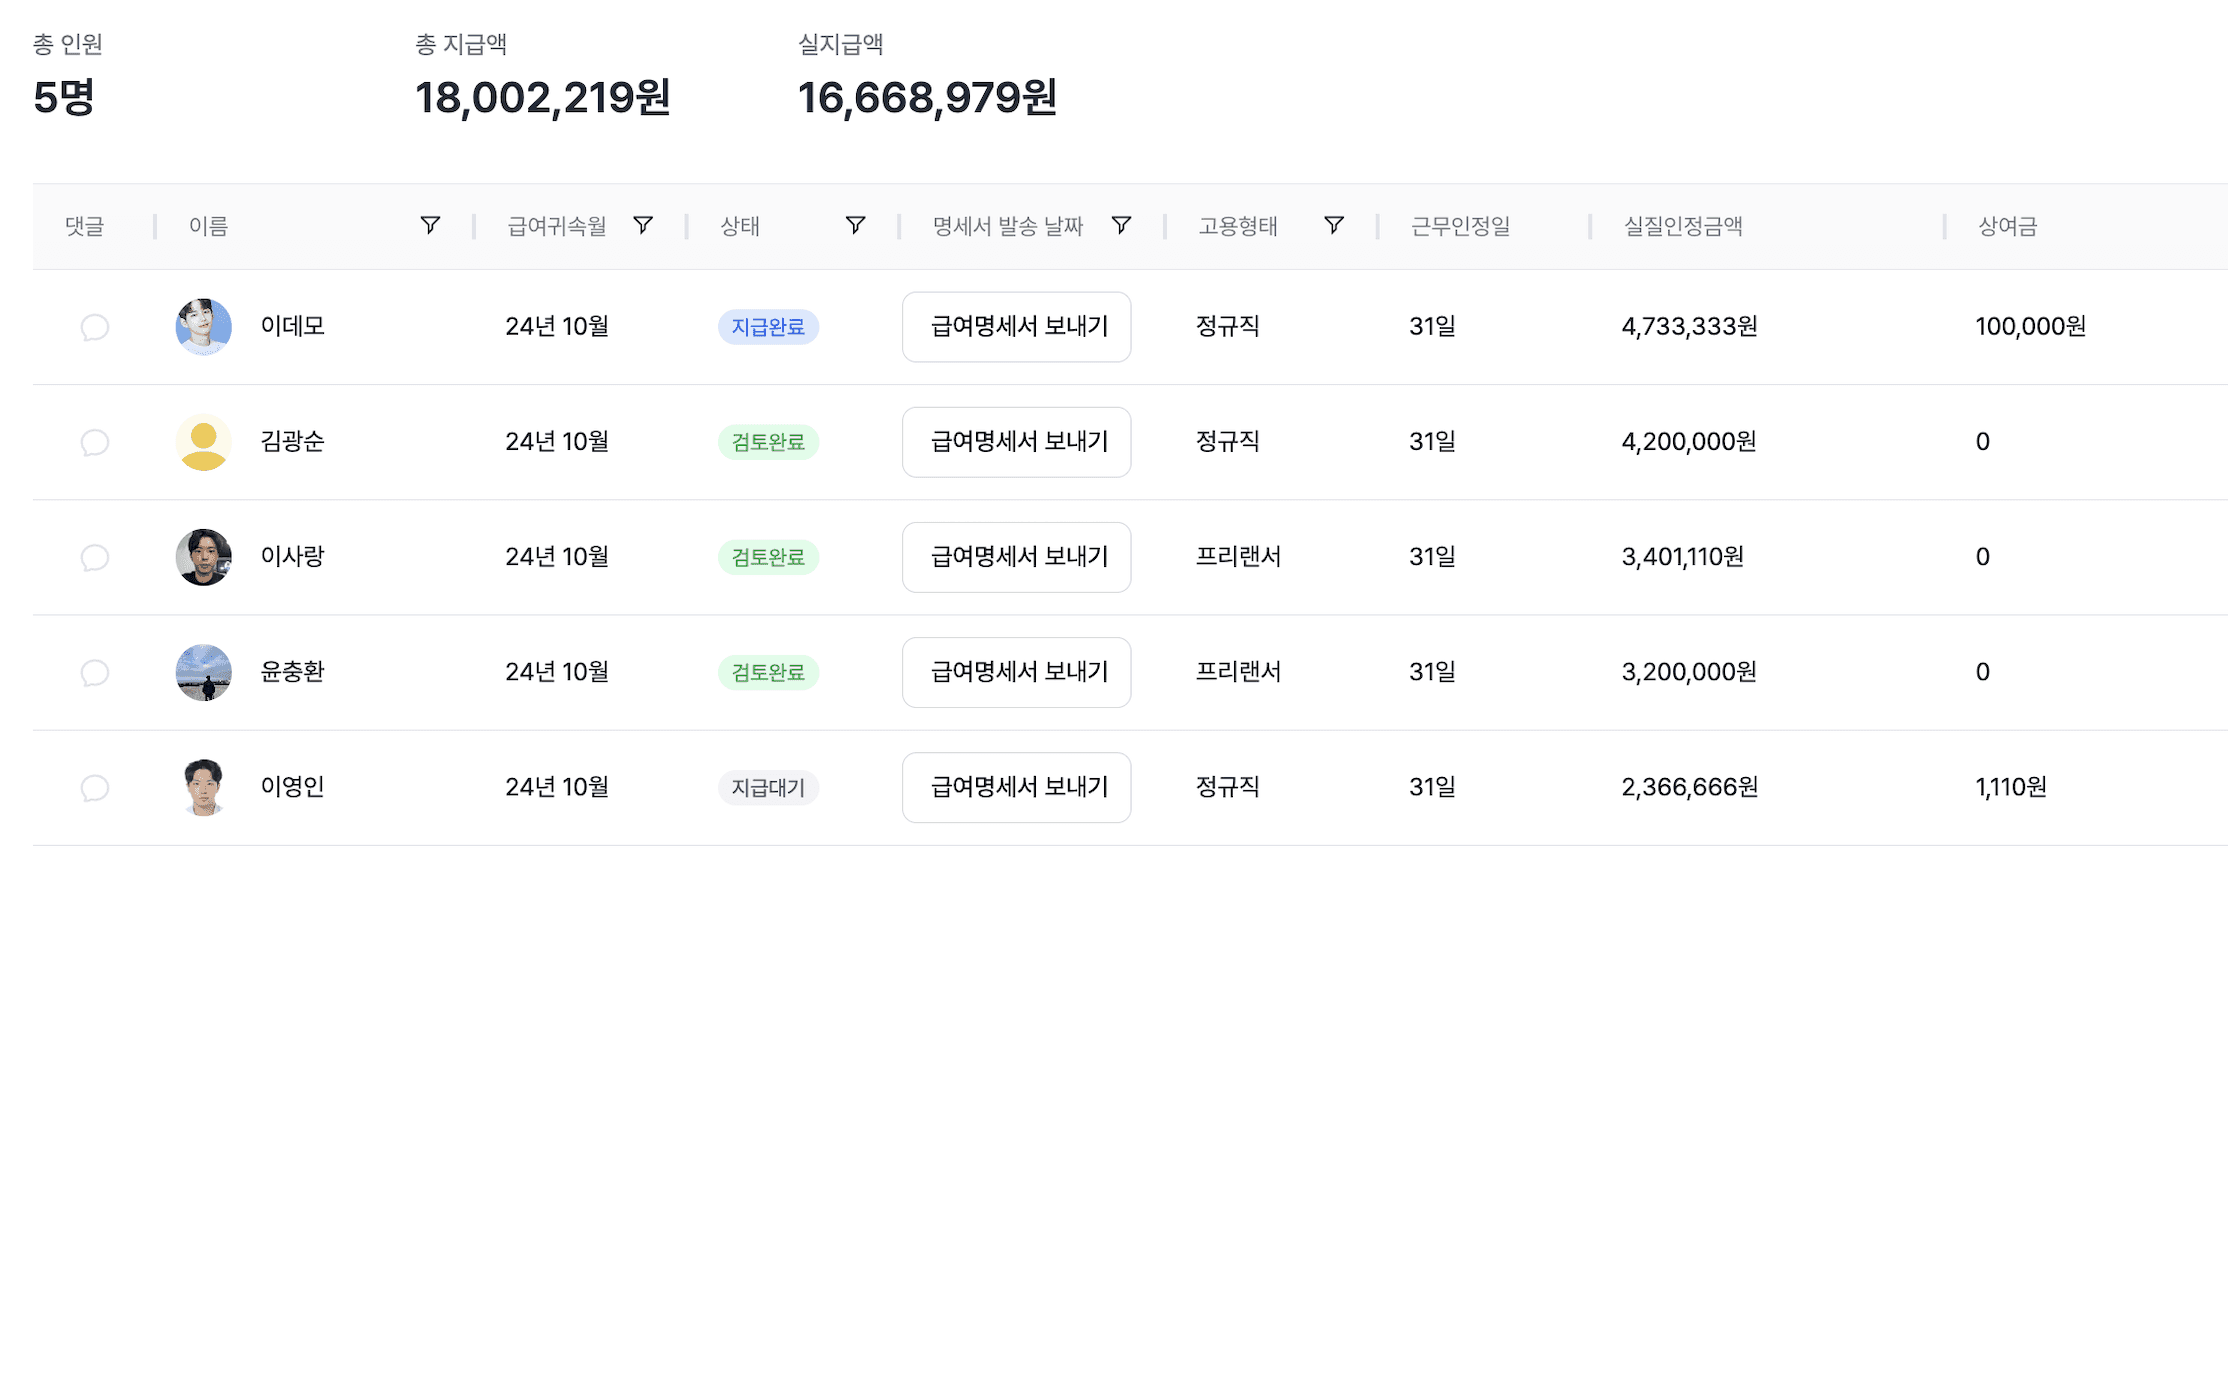2228x1392 pixels.
Task: Open comment bubble for 이영인 row
Action: point(95,788)
